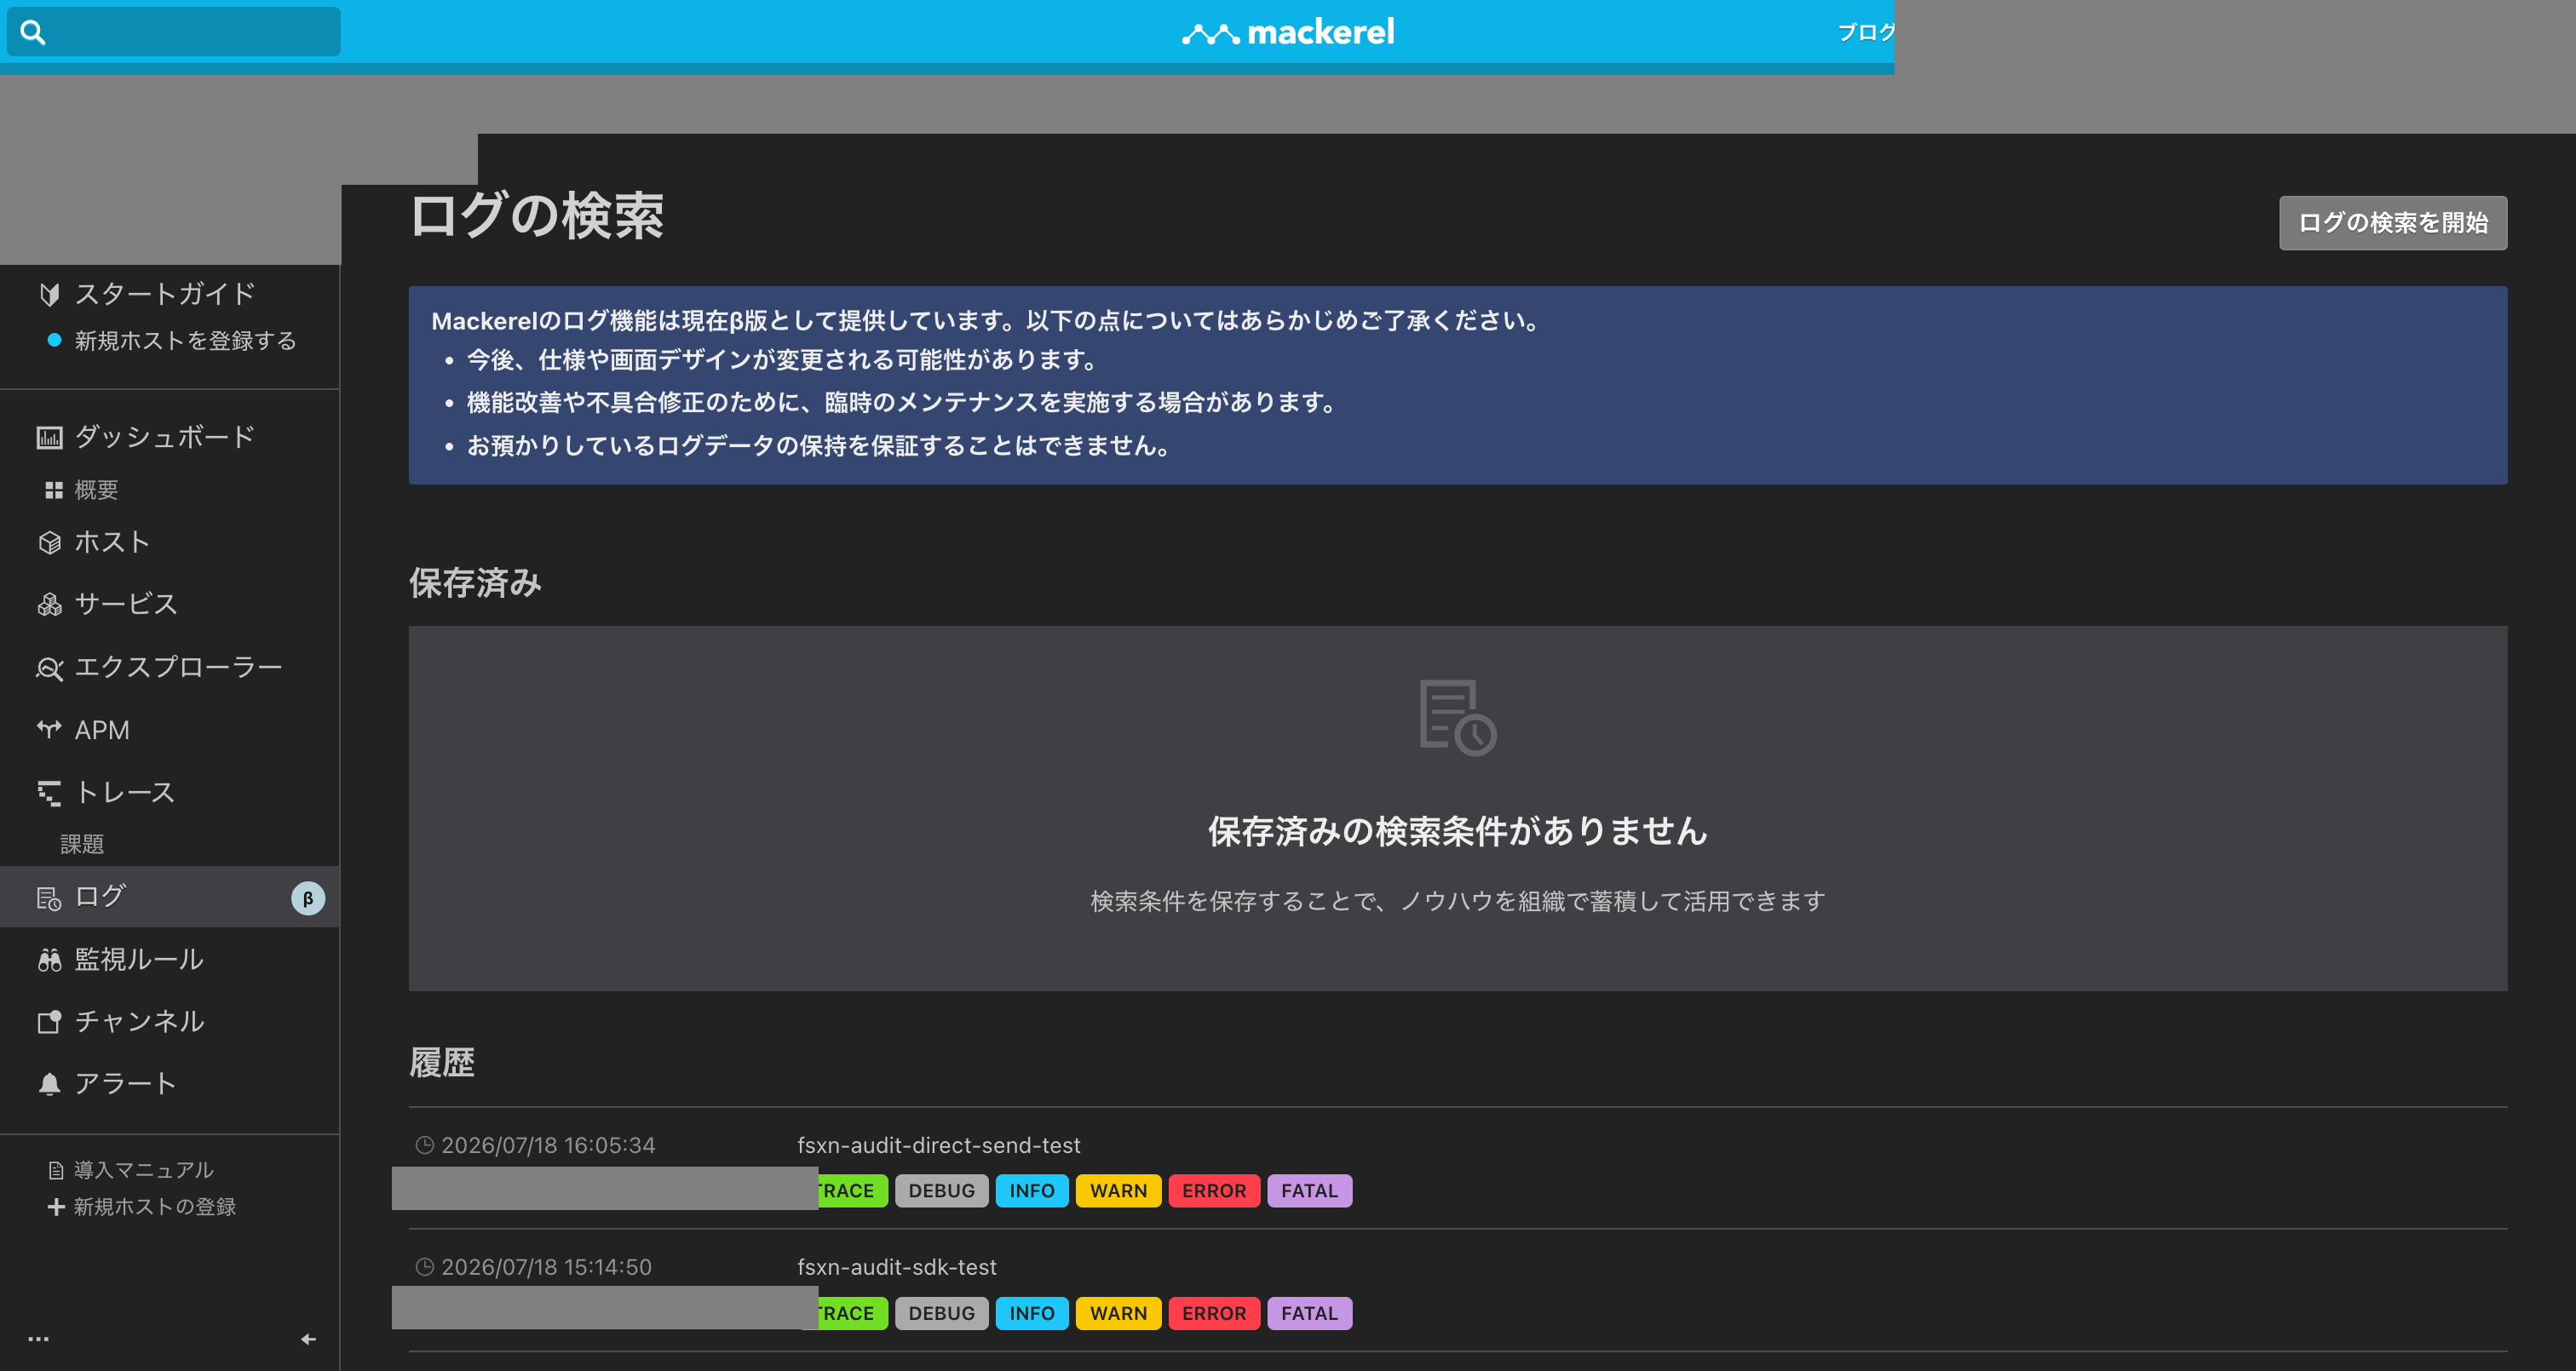Screen dimensions: 2576x1371
Task: Click 新規ホストを登録する link
Action: click(185, 341)
